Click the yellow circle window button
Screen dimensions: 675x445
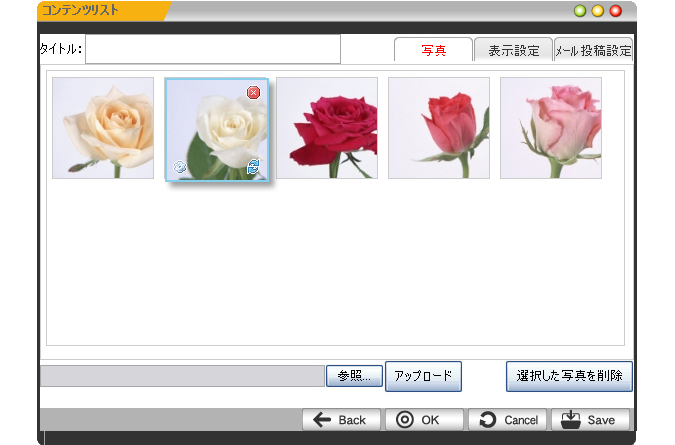tap(598, 11)
